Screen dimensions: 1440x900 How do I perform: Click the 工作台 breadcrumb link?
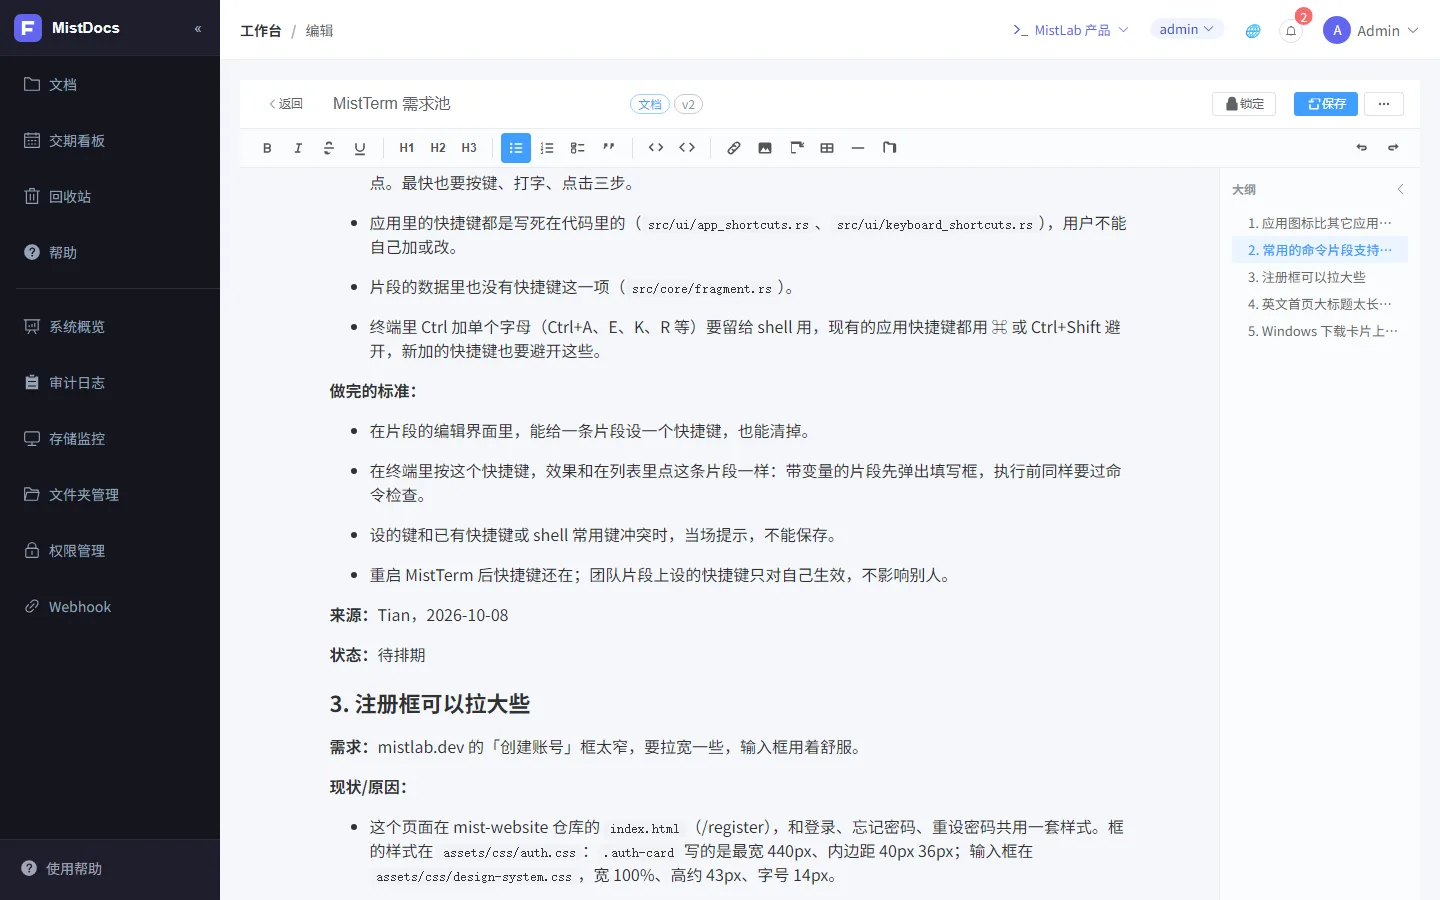(x=261, y=31)
